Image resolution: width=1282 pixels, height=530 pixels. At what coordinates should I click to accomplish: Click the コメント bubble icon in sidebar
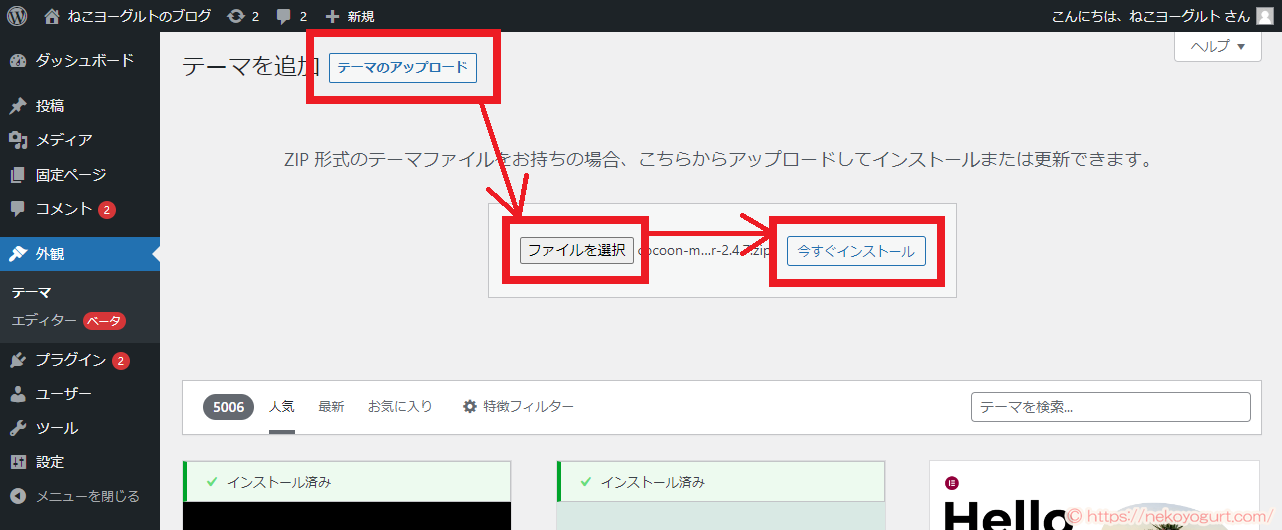(x=18, y=209)
